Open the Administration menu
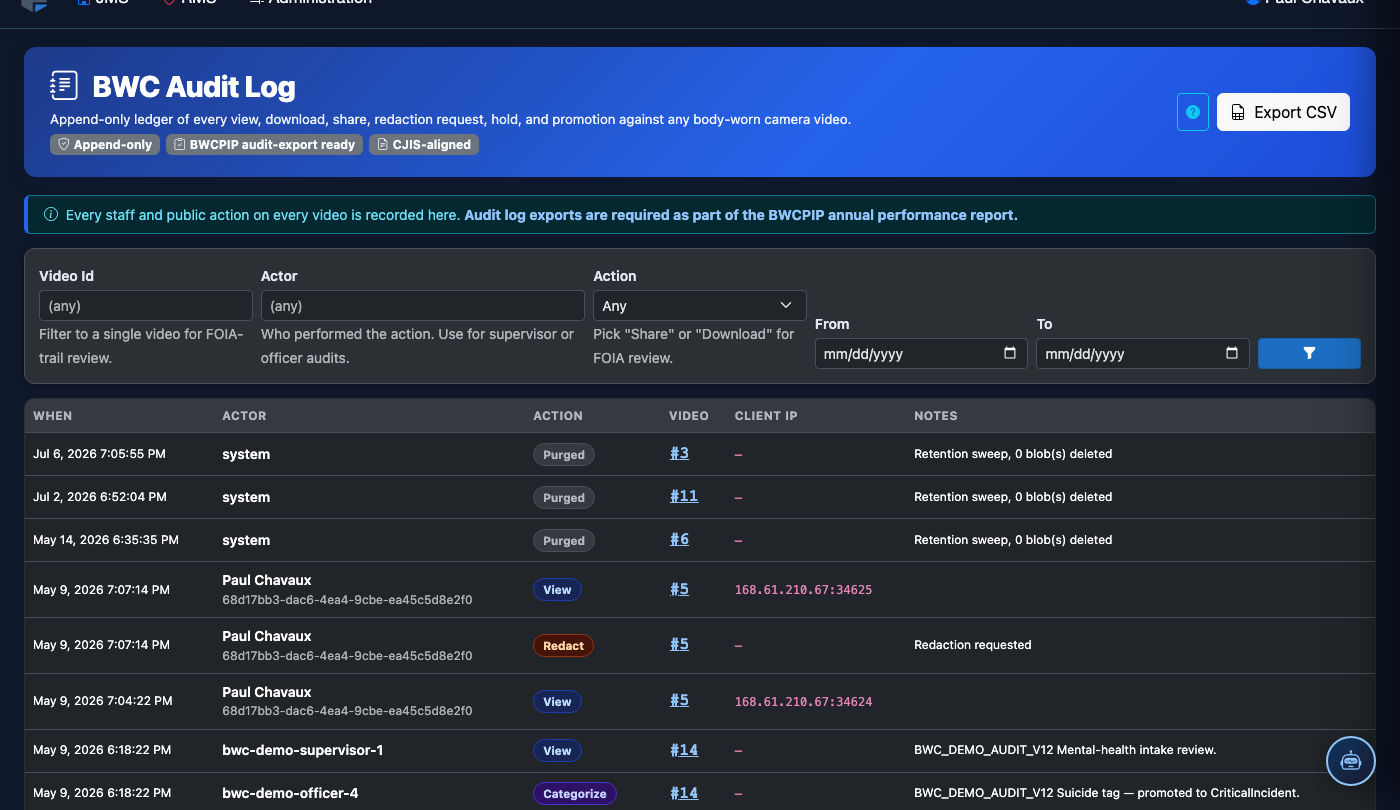Image resolution: width=1400 pixels, height=810 pixels. 310,3
